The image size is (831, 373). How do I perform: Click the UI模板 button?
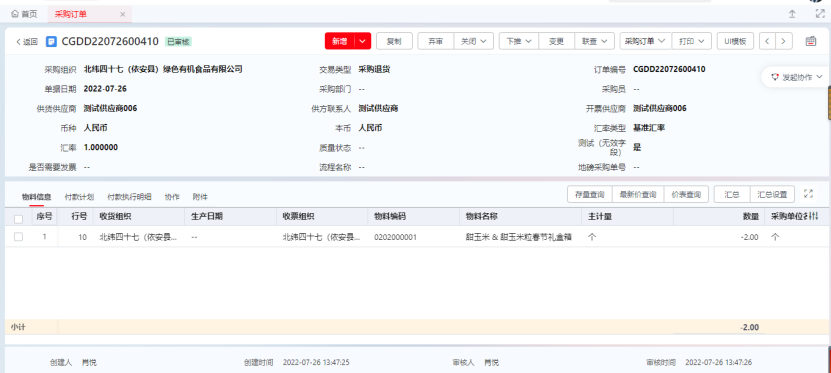tap(736, 41)
